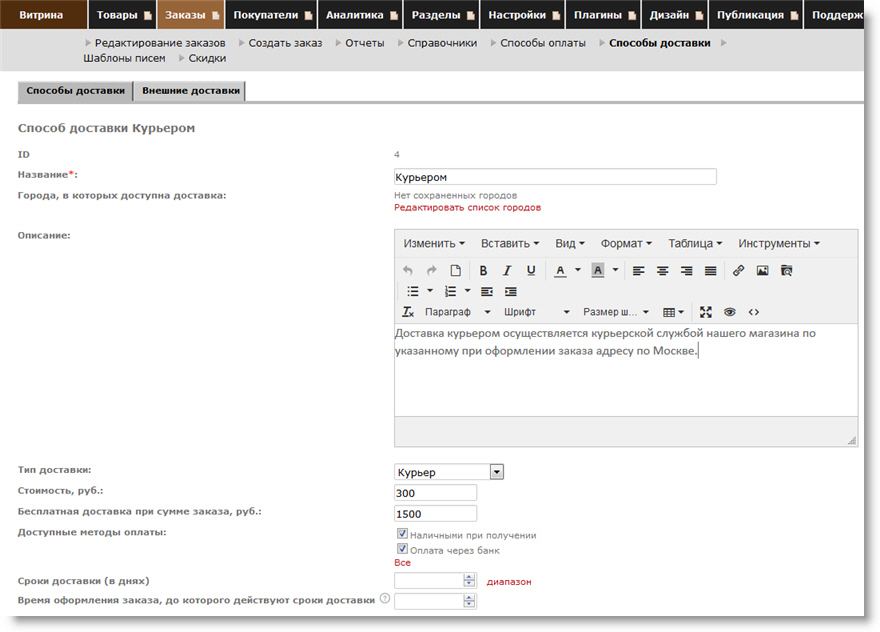Align text right

686,271
